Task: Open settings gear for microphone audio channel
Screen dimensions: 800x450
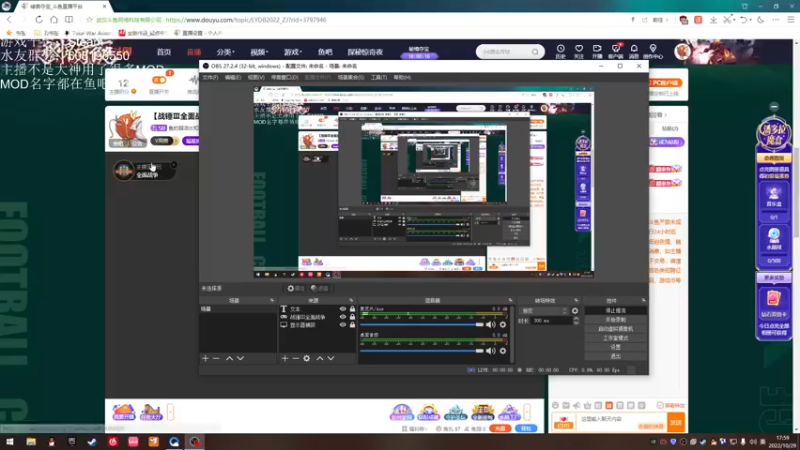Action: (503, 324)
